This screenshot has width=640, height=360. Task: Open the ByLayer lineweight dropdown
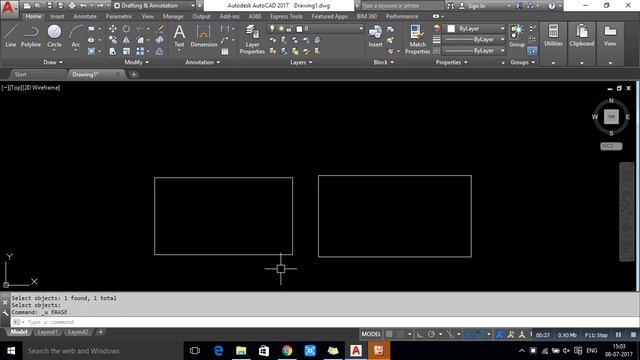(474, 40)
